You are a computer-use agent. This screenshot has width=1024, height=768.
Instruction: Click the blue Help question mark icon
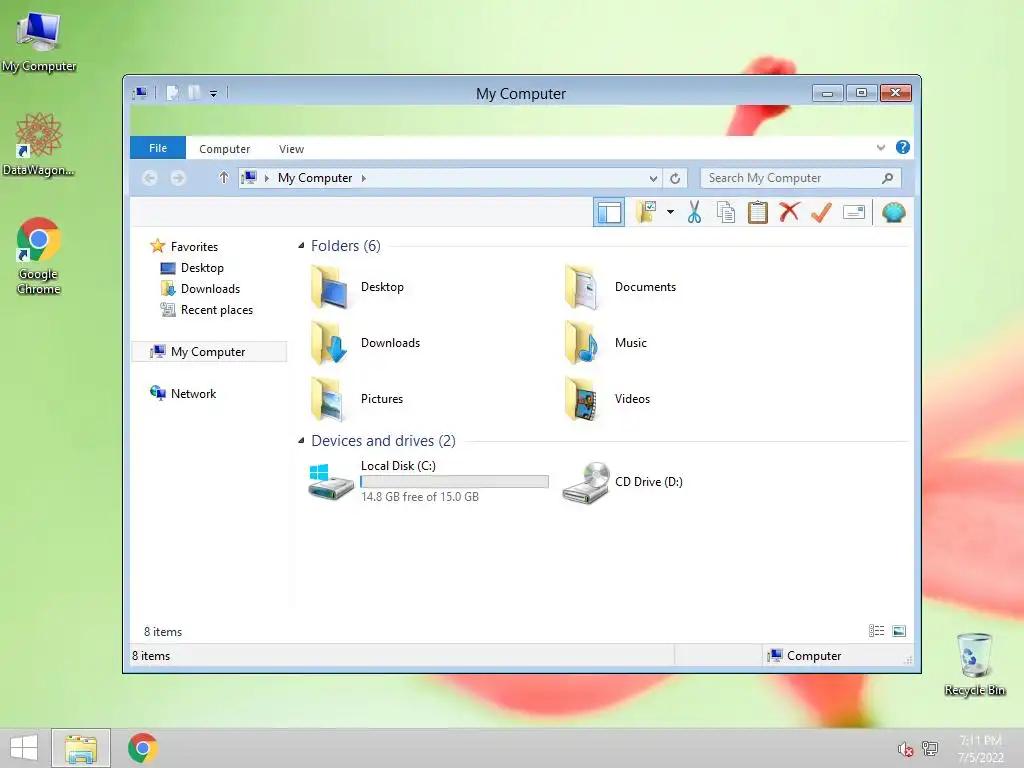tap(903, 147)
